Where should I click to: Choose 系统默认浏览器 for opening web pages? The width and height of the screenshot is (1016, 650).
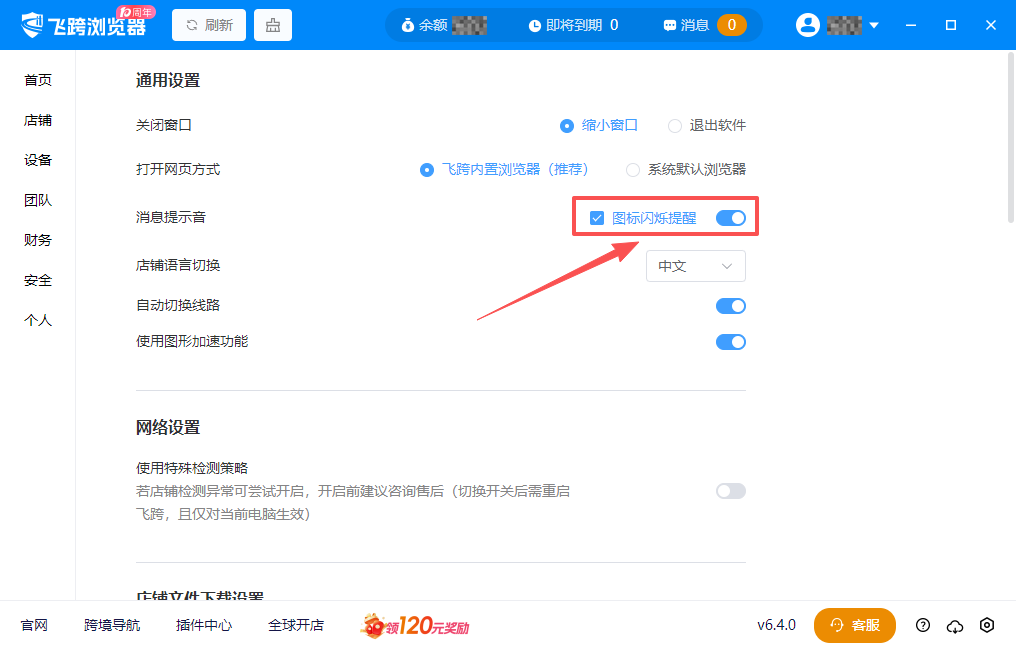(x=632, y=170)
